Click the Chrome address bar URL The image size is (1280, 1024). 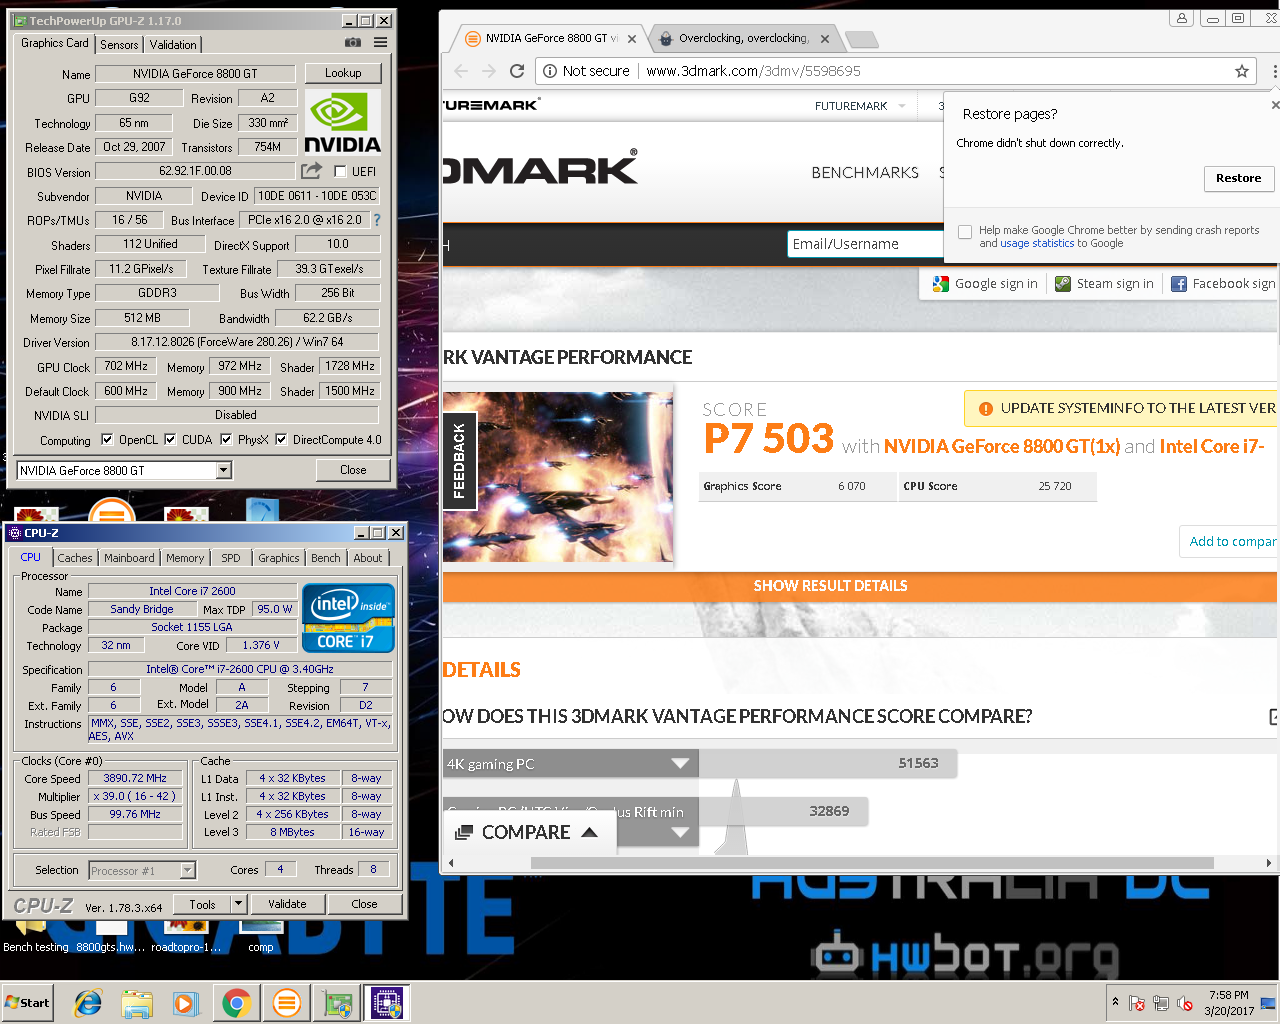click(x=753, y=71)
